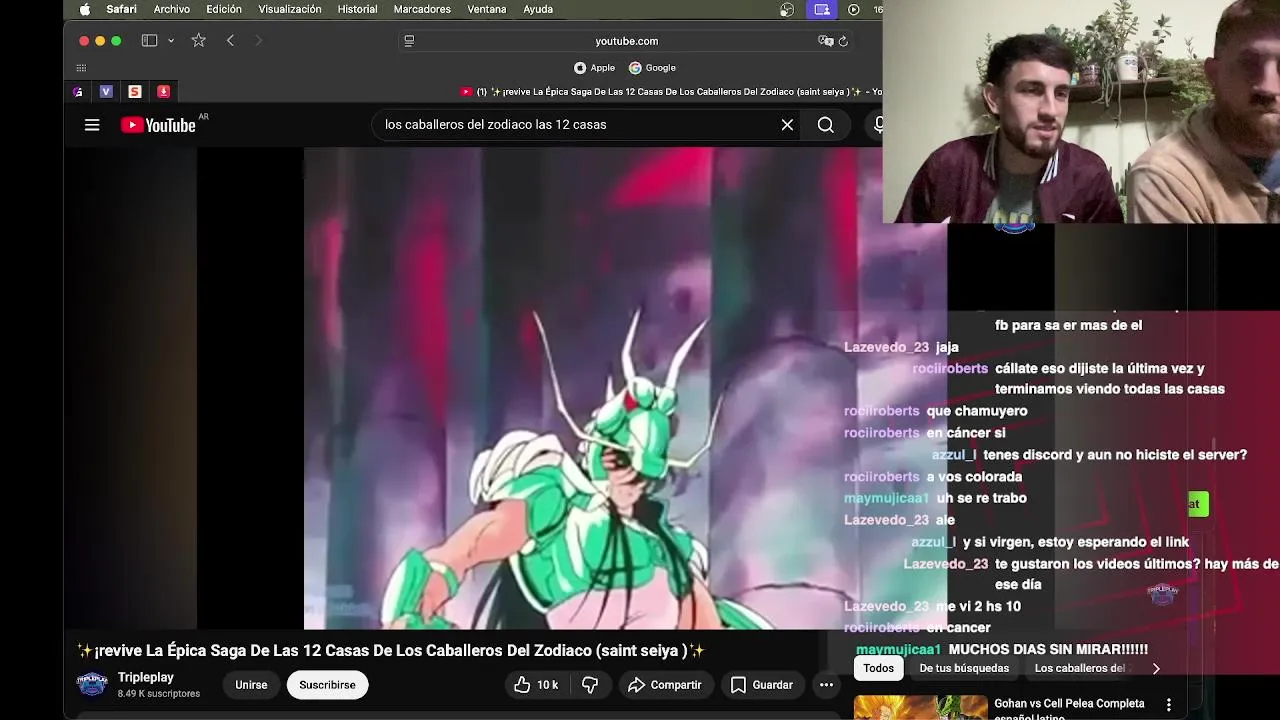Viewport: 1280px width, 720px height.
Task: Click the play circle icon in the menu bar
Action: (854, 9)
